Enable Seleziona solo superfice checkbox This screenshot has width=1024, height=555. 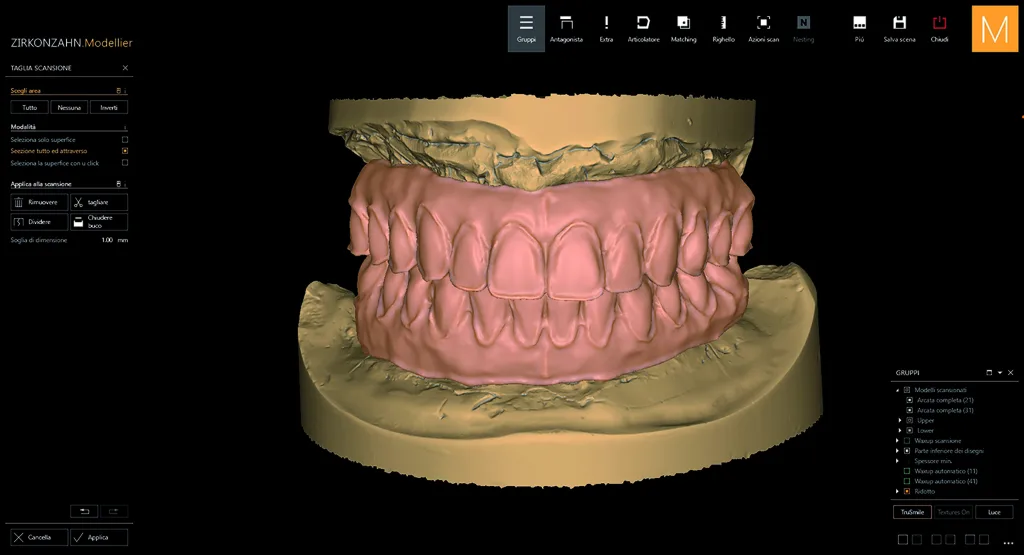[x=125, y=140]
